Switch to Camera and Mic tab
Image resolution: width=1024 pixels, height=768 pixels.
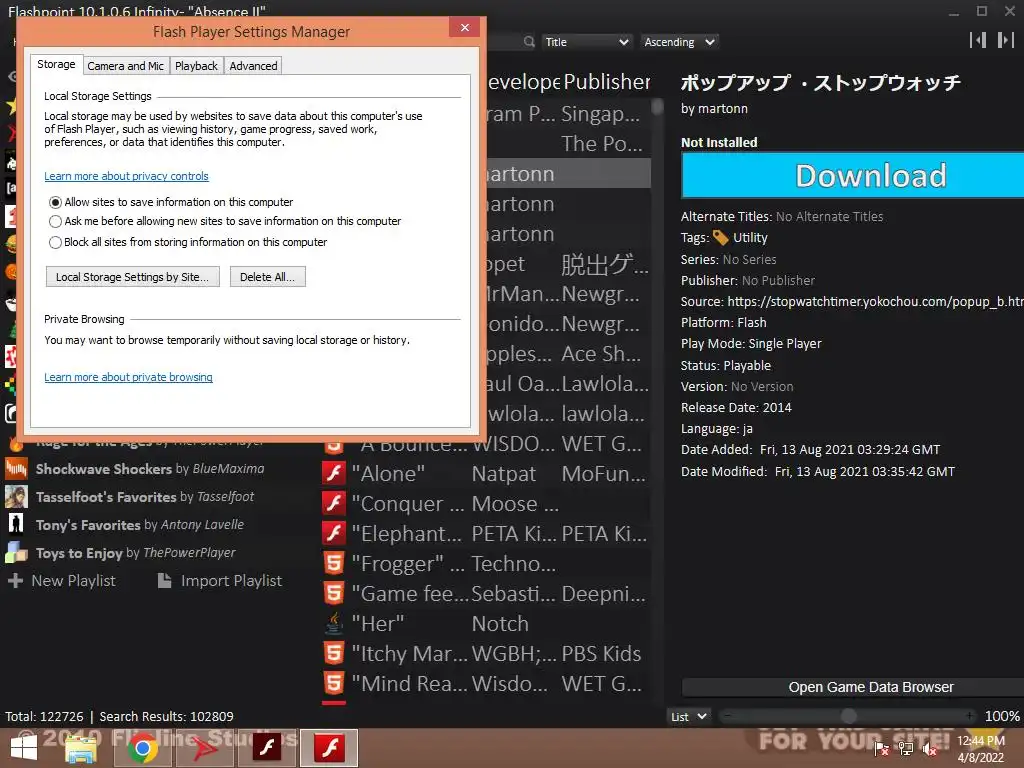click(x=125, y=66)
